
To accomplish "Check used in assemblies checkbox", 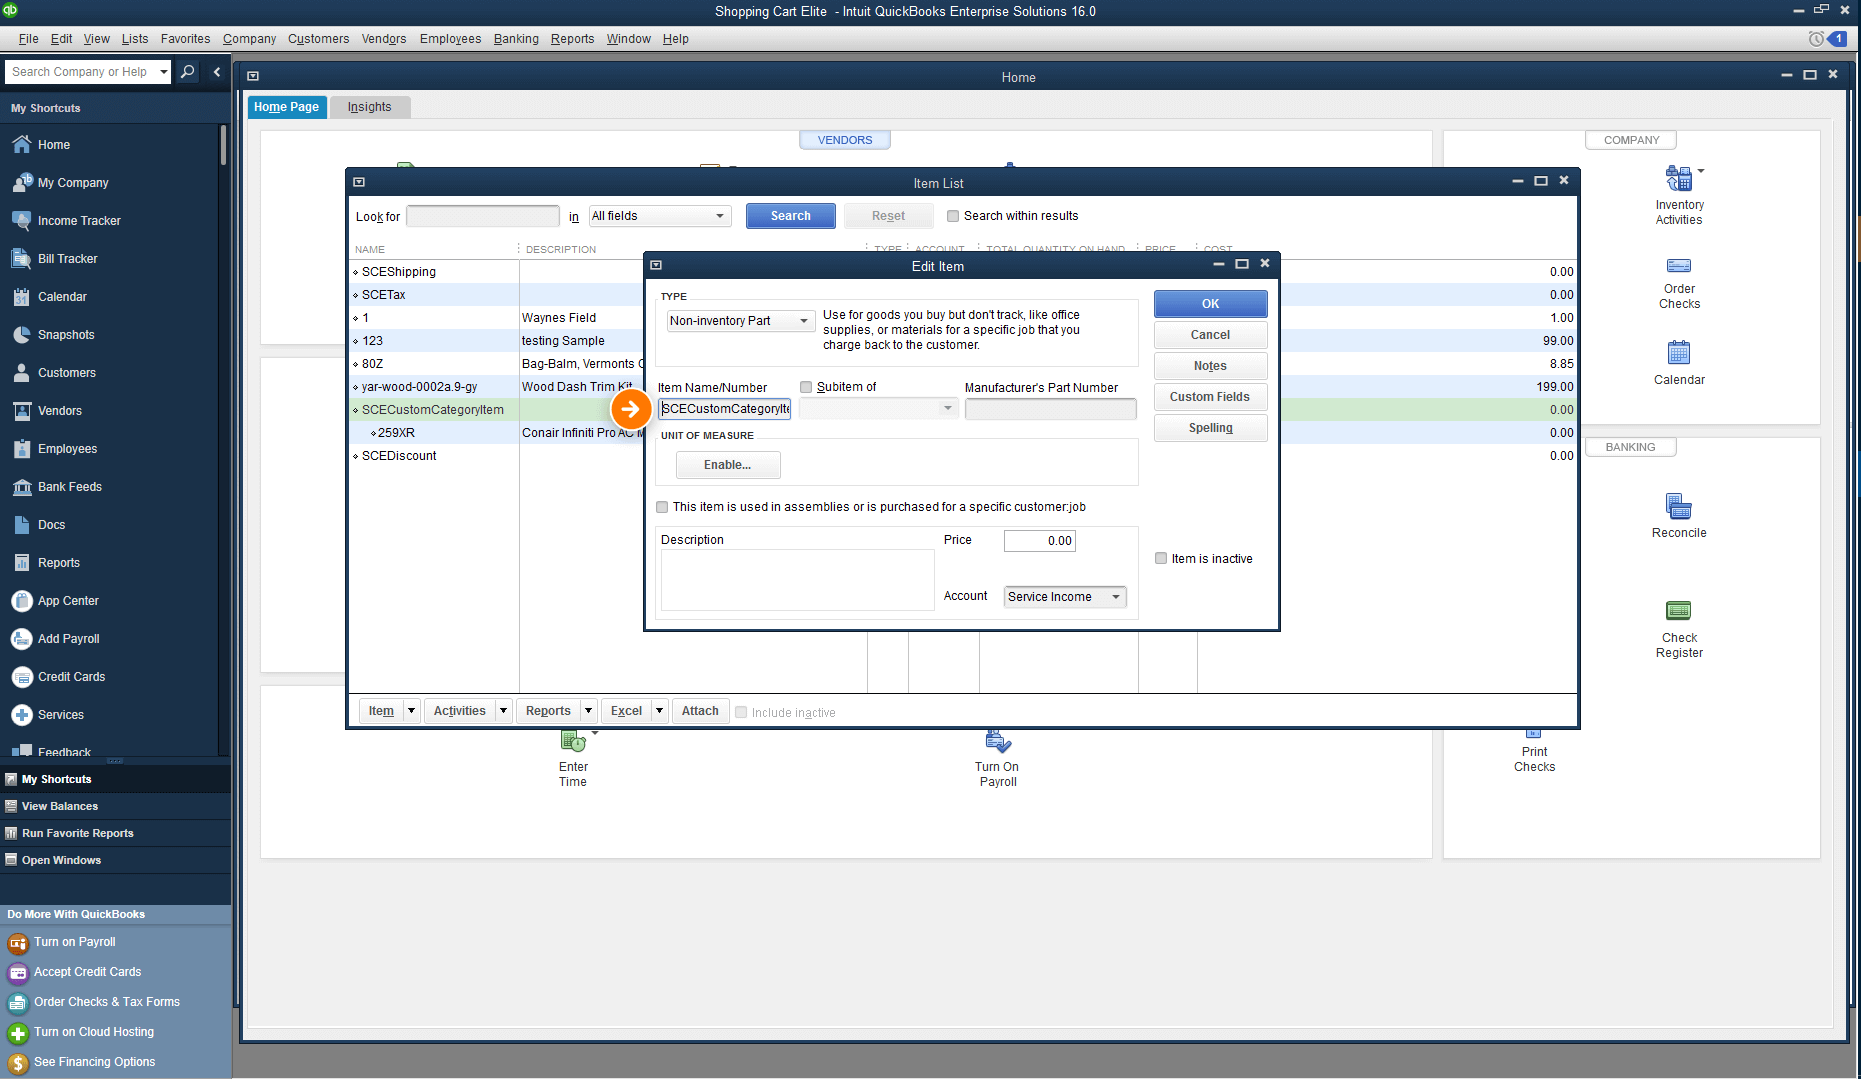I will point(662,507).
